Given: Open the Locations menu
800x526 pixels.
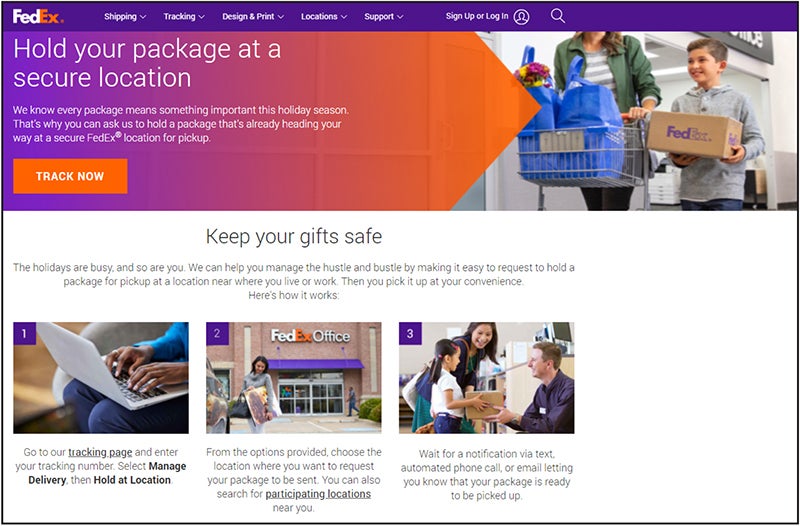Looking at the screenshot, I should [324, 16].
